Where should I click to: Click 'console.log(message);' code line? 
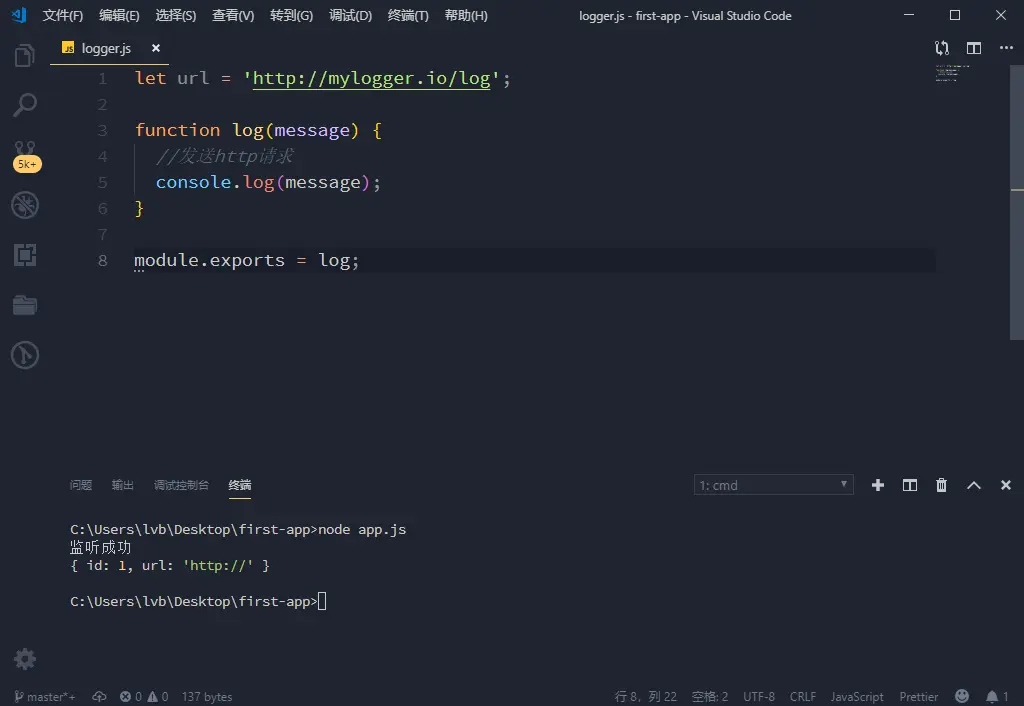pyautogui.click(x=268, y=182)
